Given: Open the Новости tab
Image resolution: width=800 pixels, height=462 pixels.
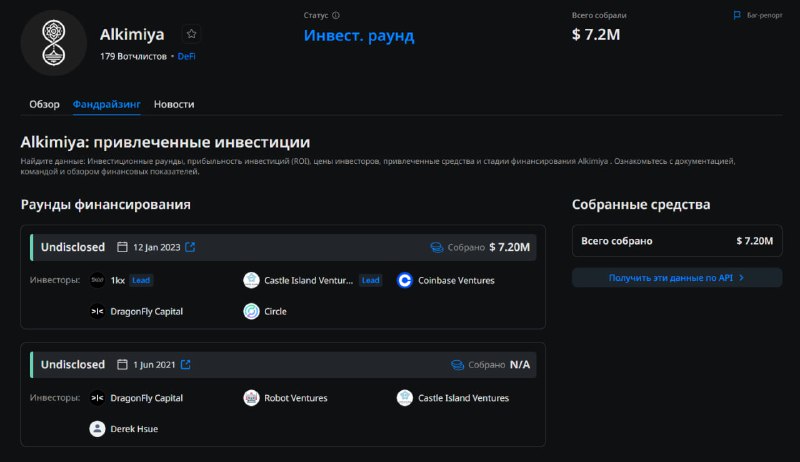Looking at the screenshot, I should (x=174, y=104).
